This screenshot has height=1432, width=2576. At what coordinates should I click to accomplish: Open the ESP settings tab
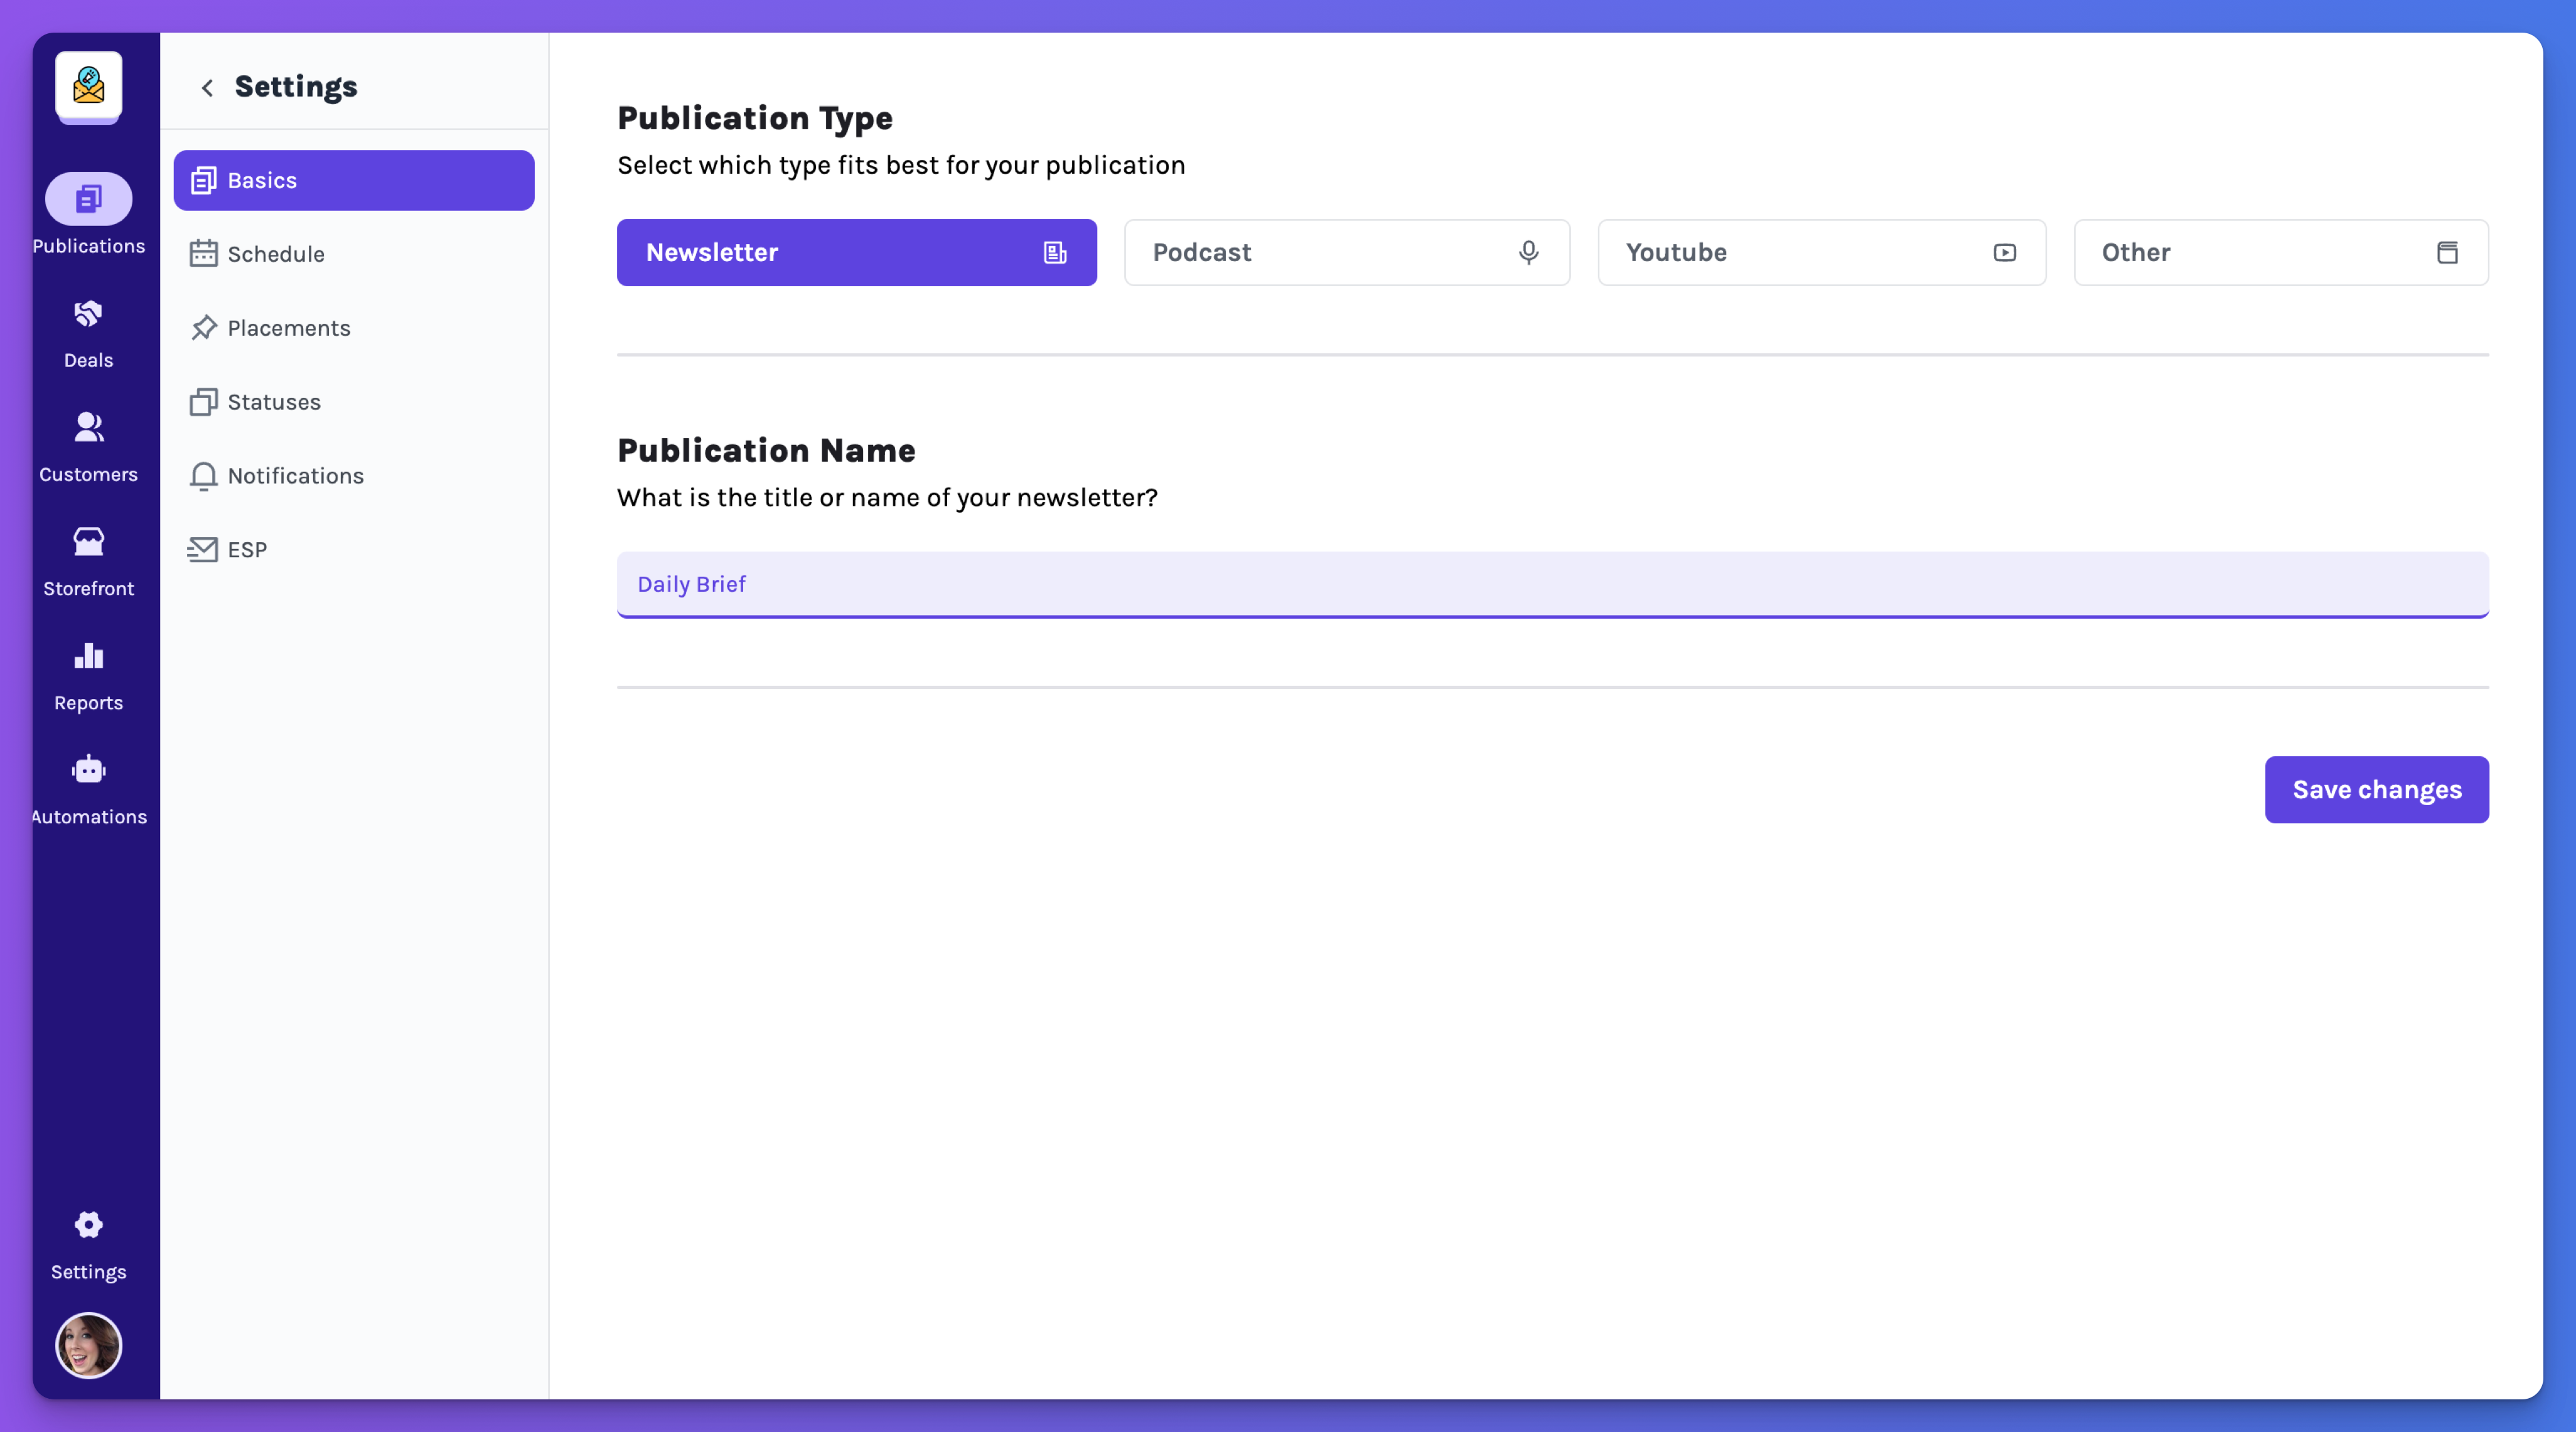[x=354, y=550]
